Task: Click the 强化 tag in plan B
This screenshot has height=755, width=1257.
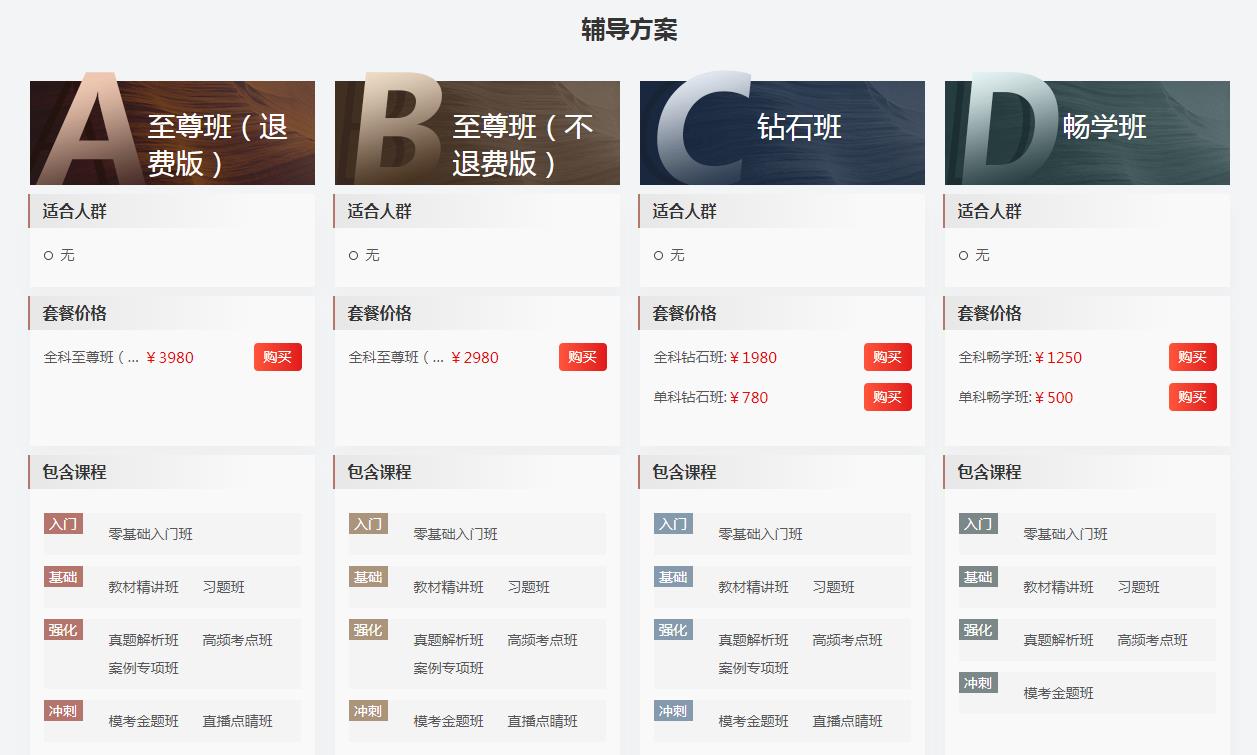Action: 368,630
